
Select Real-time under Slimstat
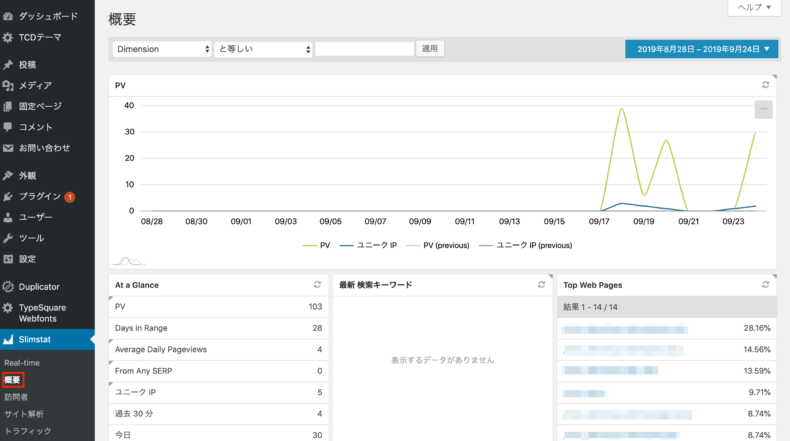tap(22, 362)
